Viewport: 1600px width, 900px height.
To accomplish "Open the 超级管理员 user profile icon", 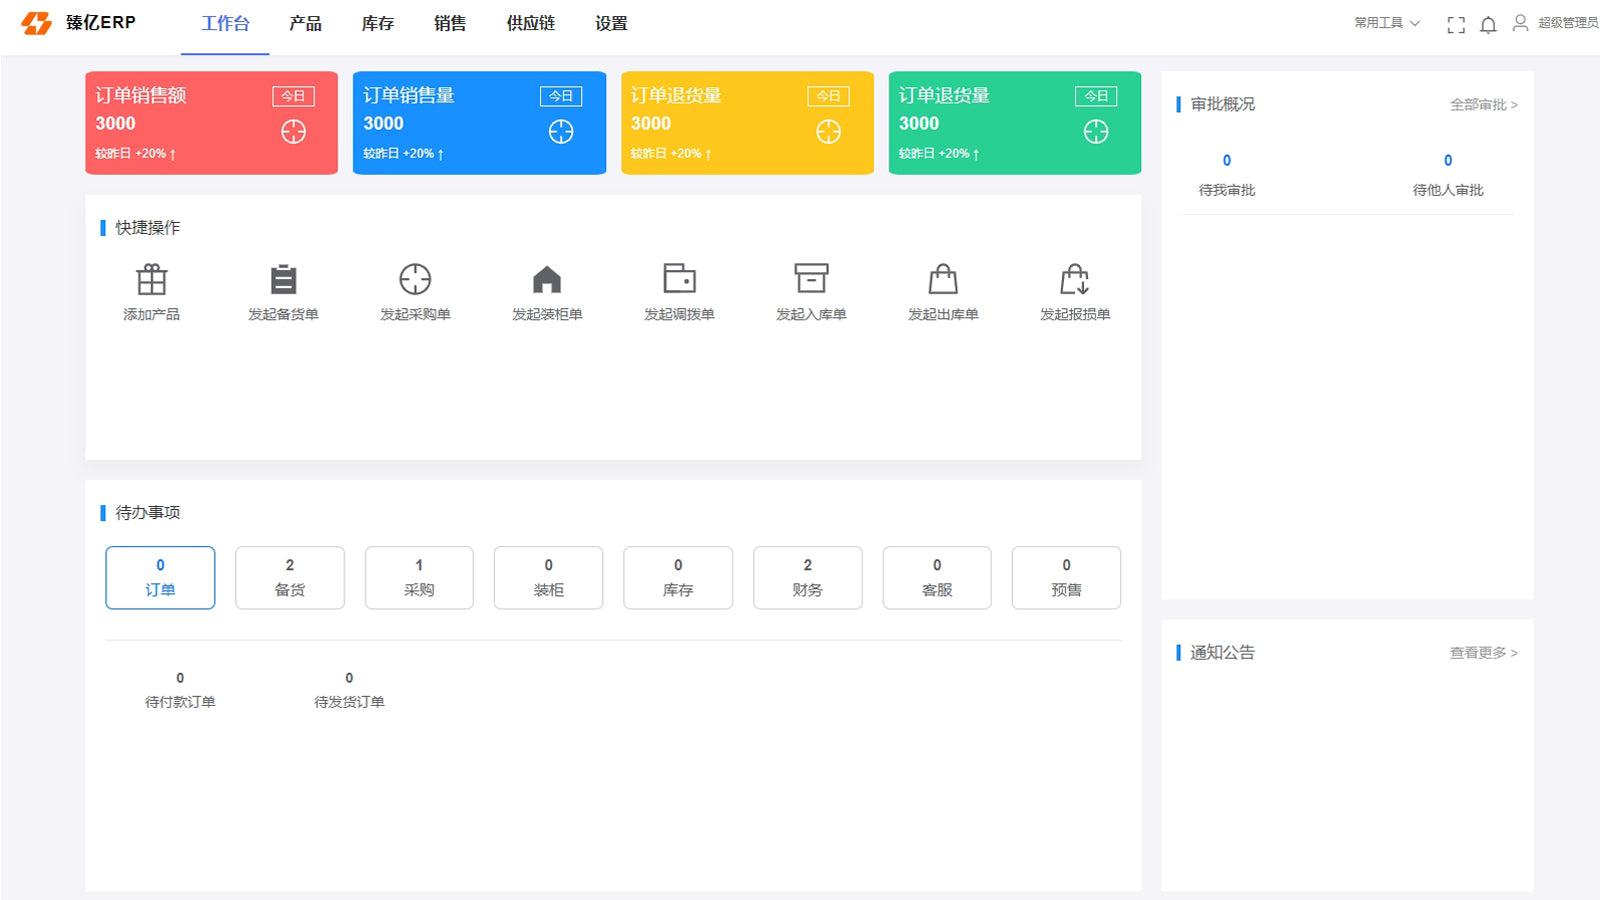I will (x=1521, y=24).
